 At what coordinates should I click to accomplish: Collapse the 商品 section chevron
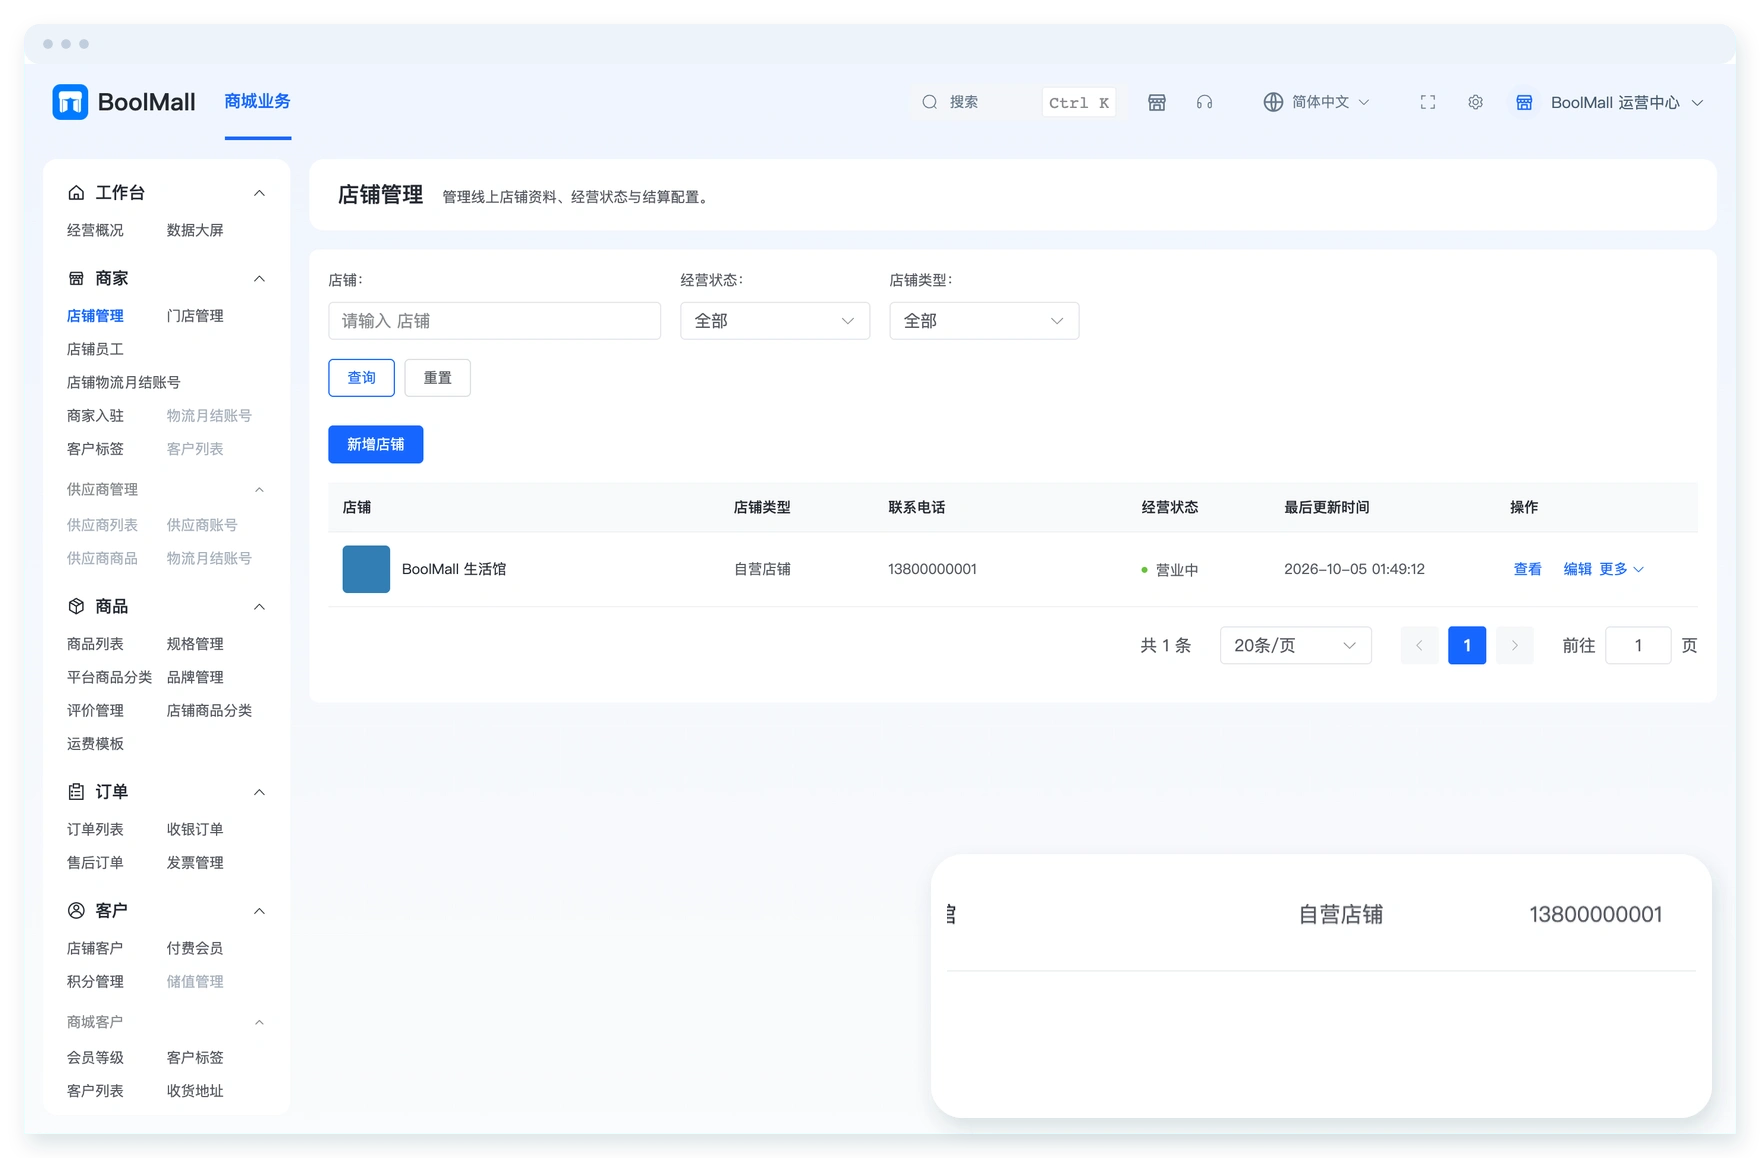coord(259,607)
